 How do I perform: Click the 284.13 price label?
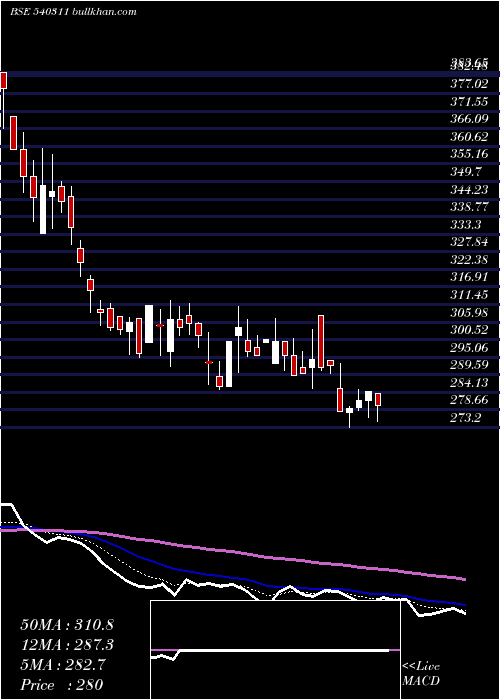point(469,383)
